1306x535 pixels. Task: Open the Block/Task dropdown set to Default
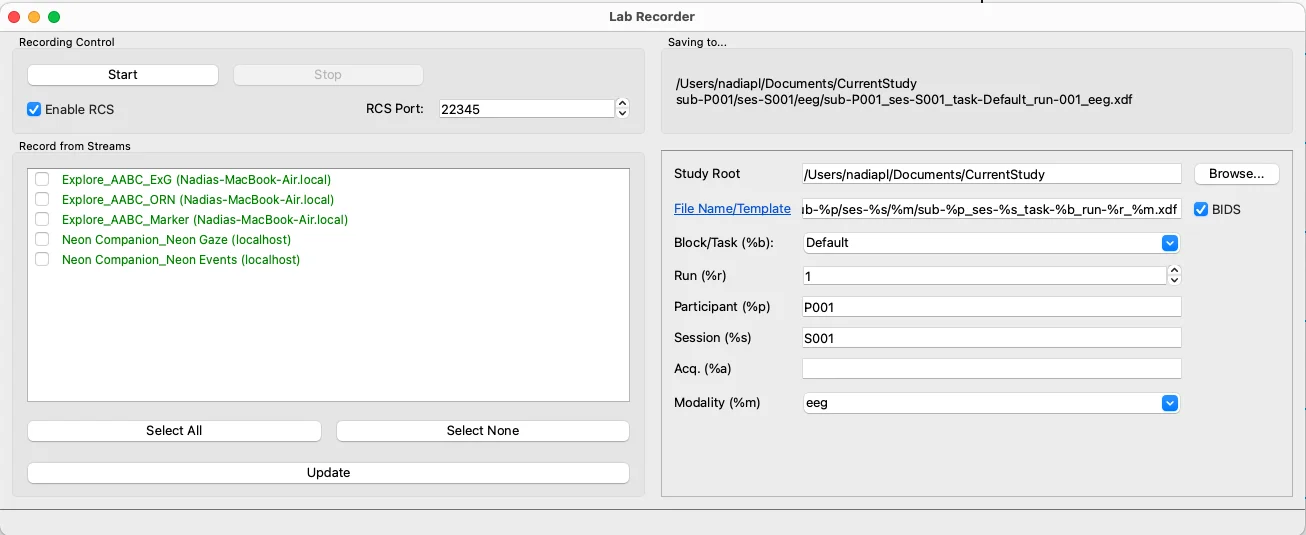991,242
